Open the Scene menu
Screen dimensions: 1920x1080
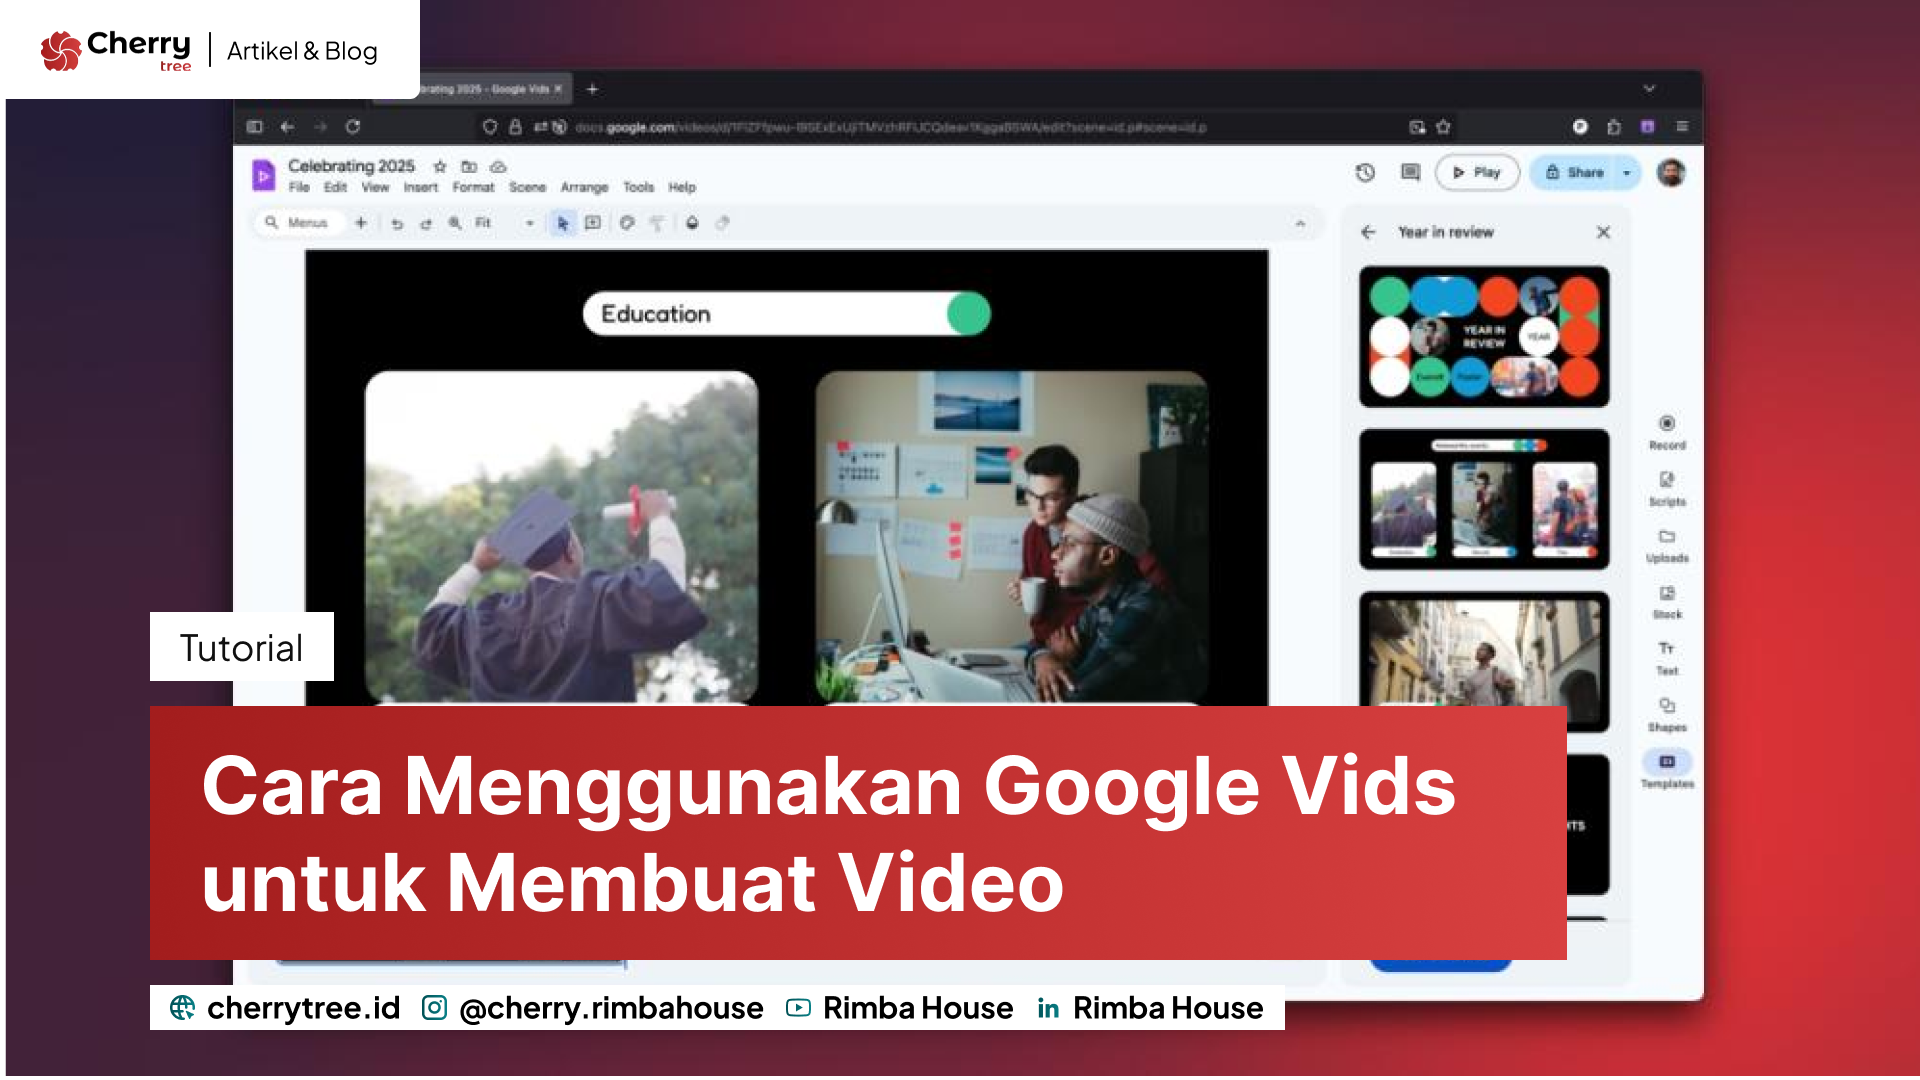coord(527,187)
